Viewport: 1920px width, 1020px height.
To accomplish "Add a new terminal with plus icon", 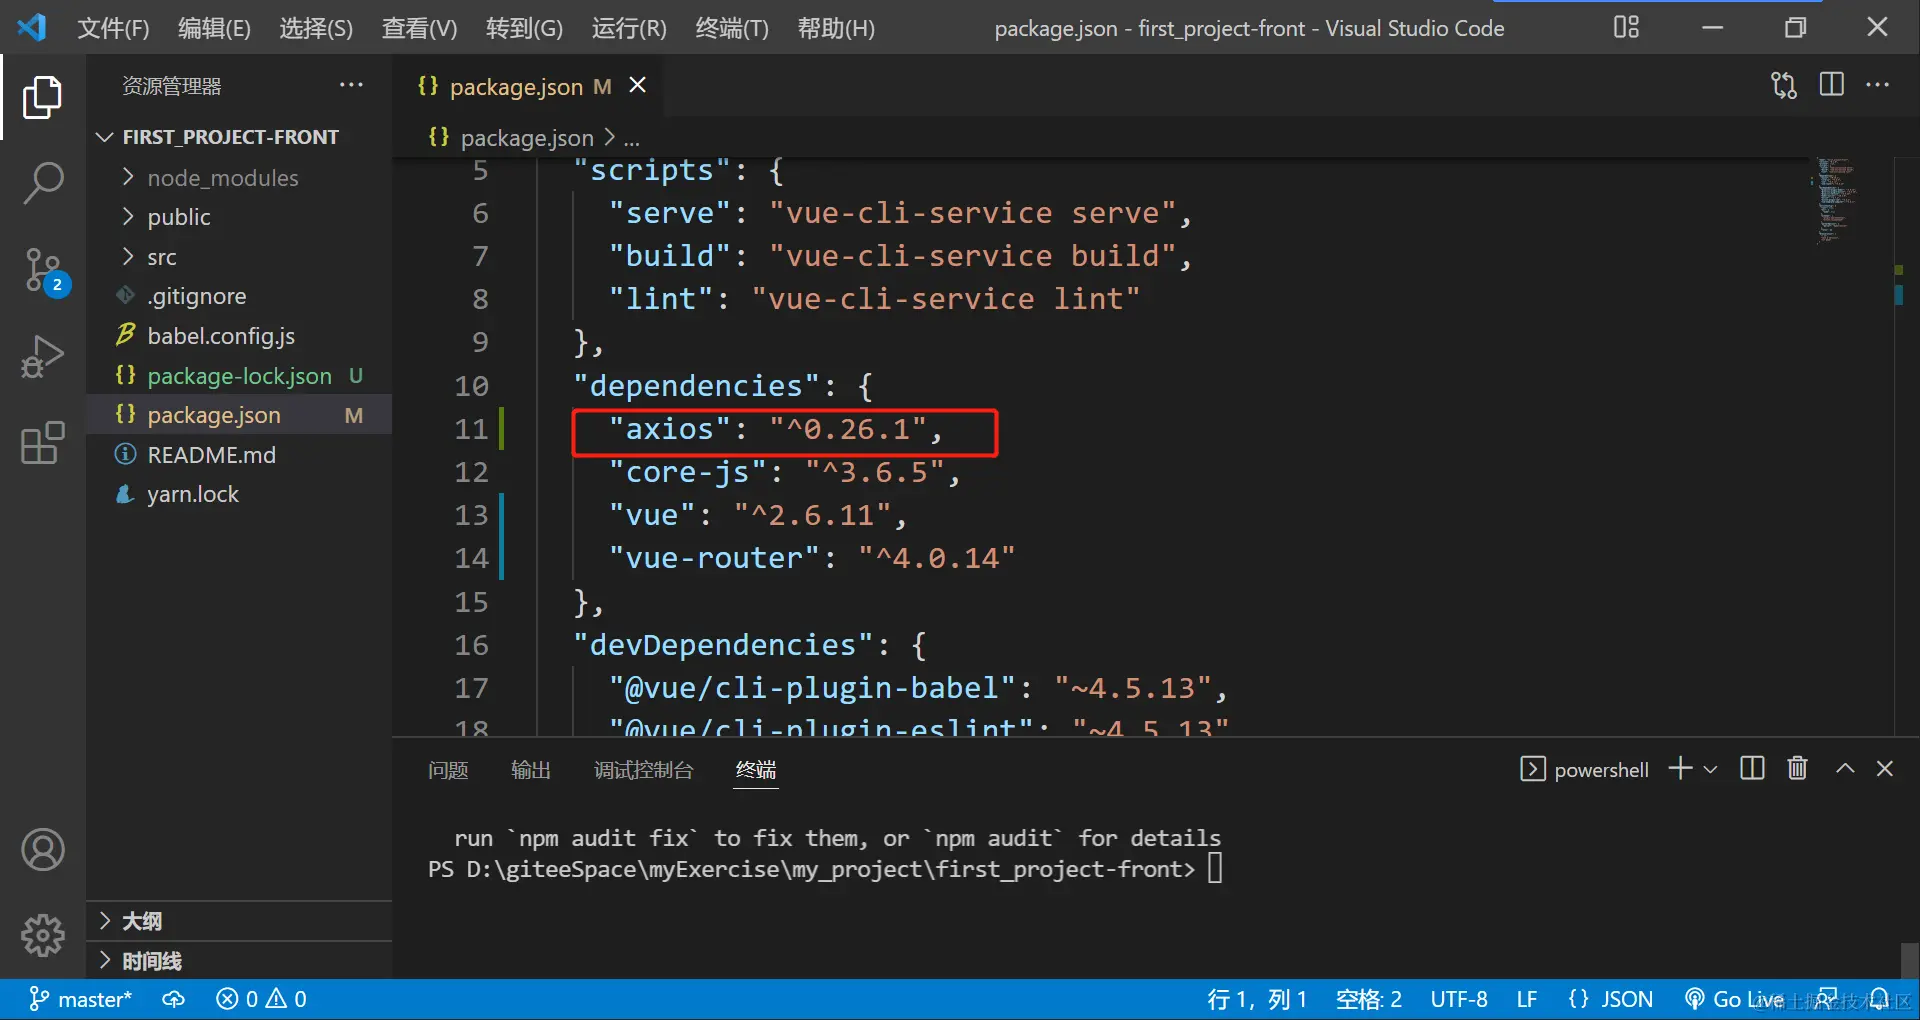I will tap(1680, 768).
